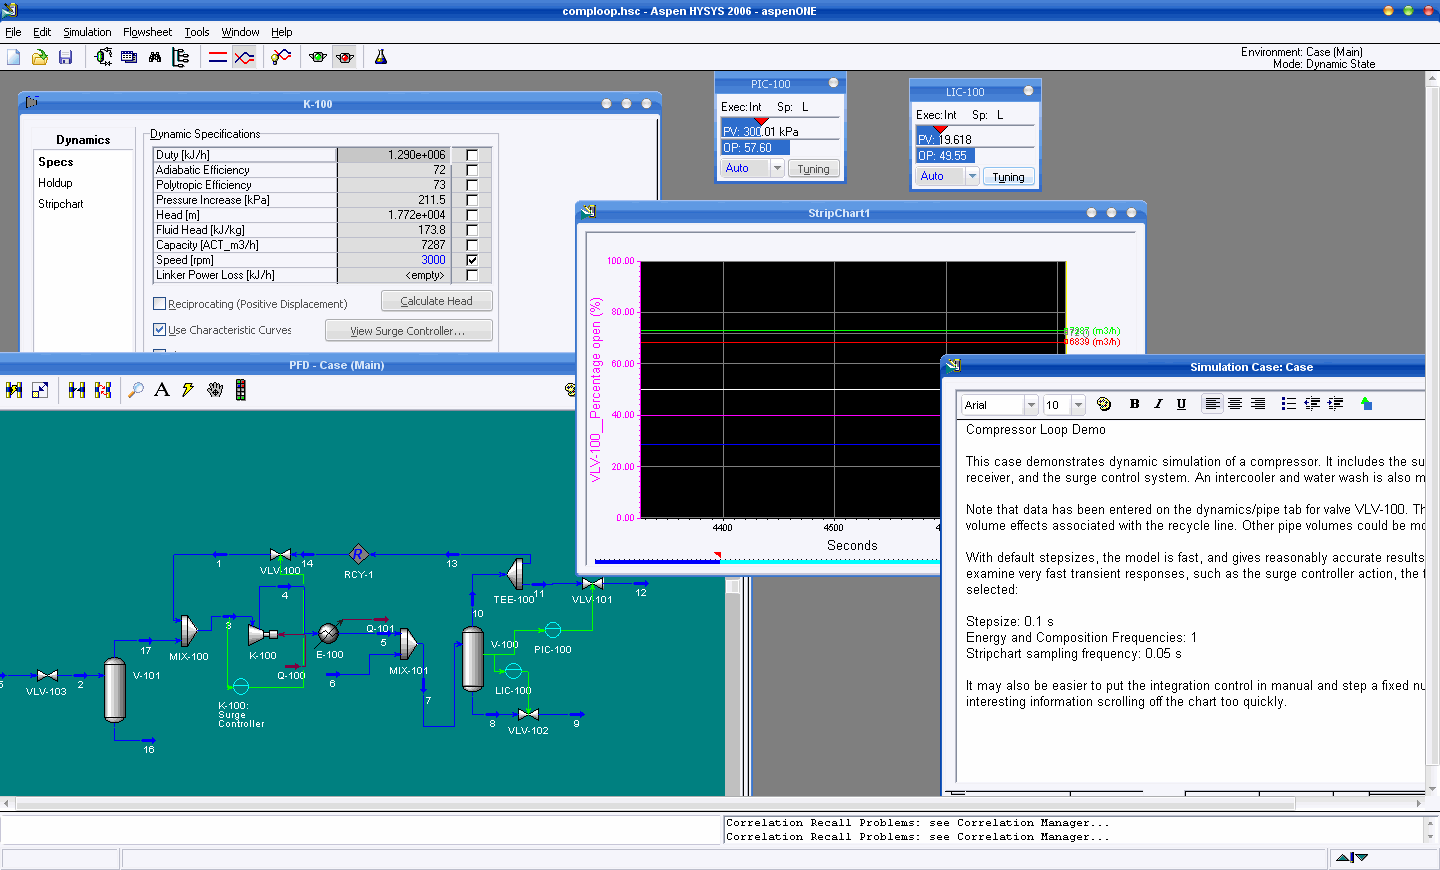Click the StripChart1 time scroll bar
The image size is (1440, 870).
767,561
